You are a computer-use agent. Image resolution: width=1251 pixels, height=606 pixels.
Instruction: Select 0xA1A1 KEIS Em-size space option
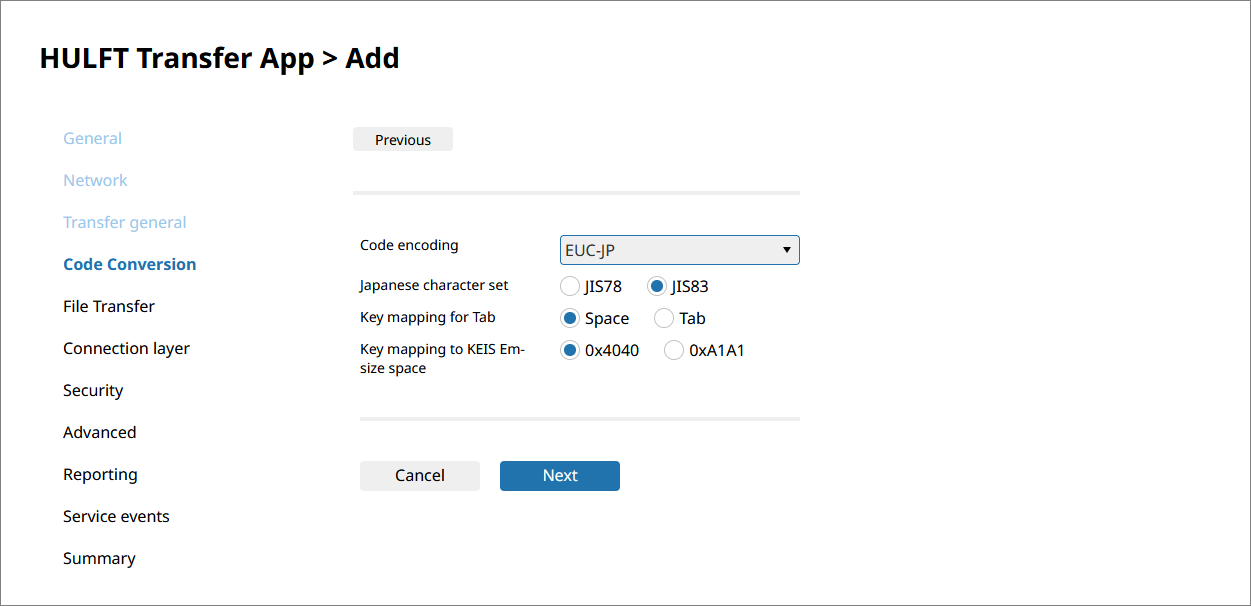tap(674, 351)
